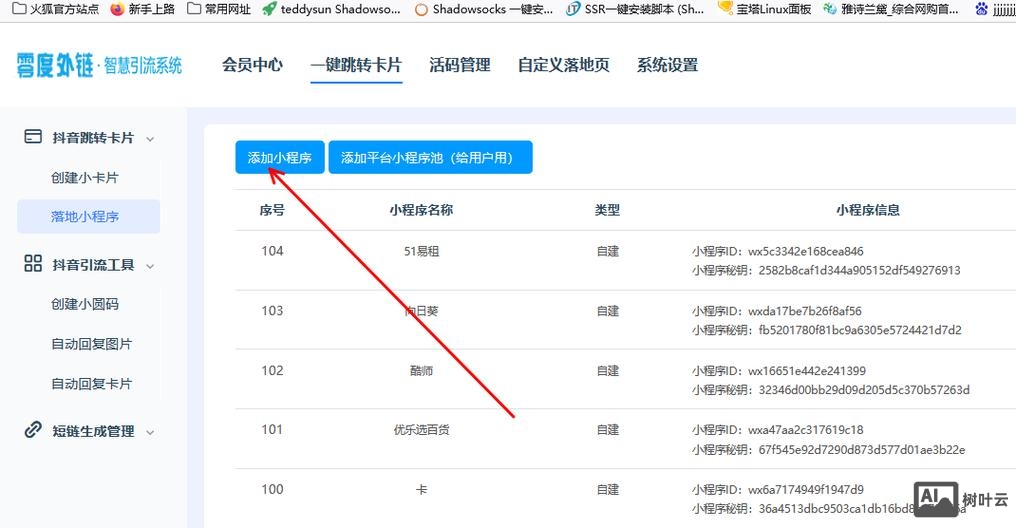Open the teddysun Shadowsocks bookmark
The image size is (1016, 528).
[331, 8]
